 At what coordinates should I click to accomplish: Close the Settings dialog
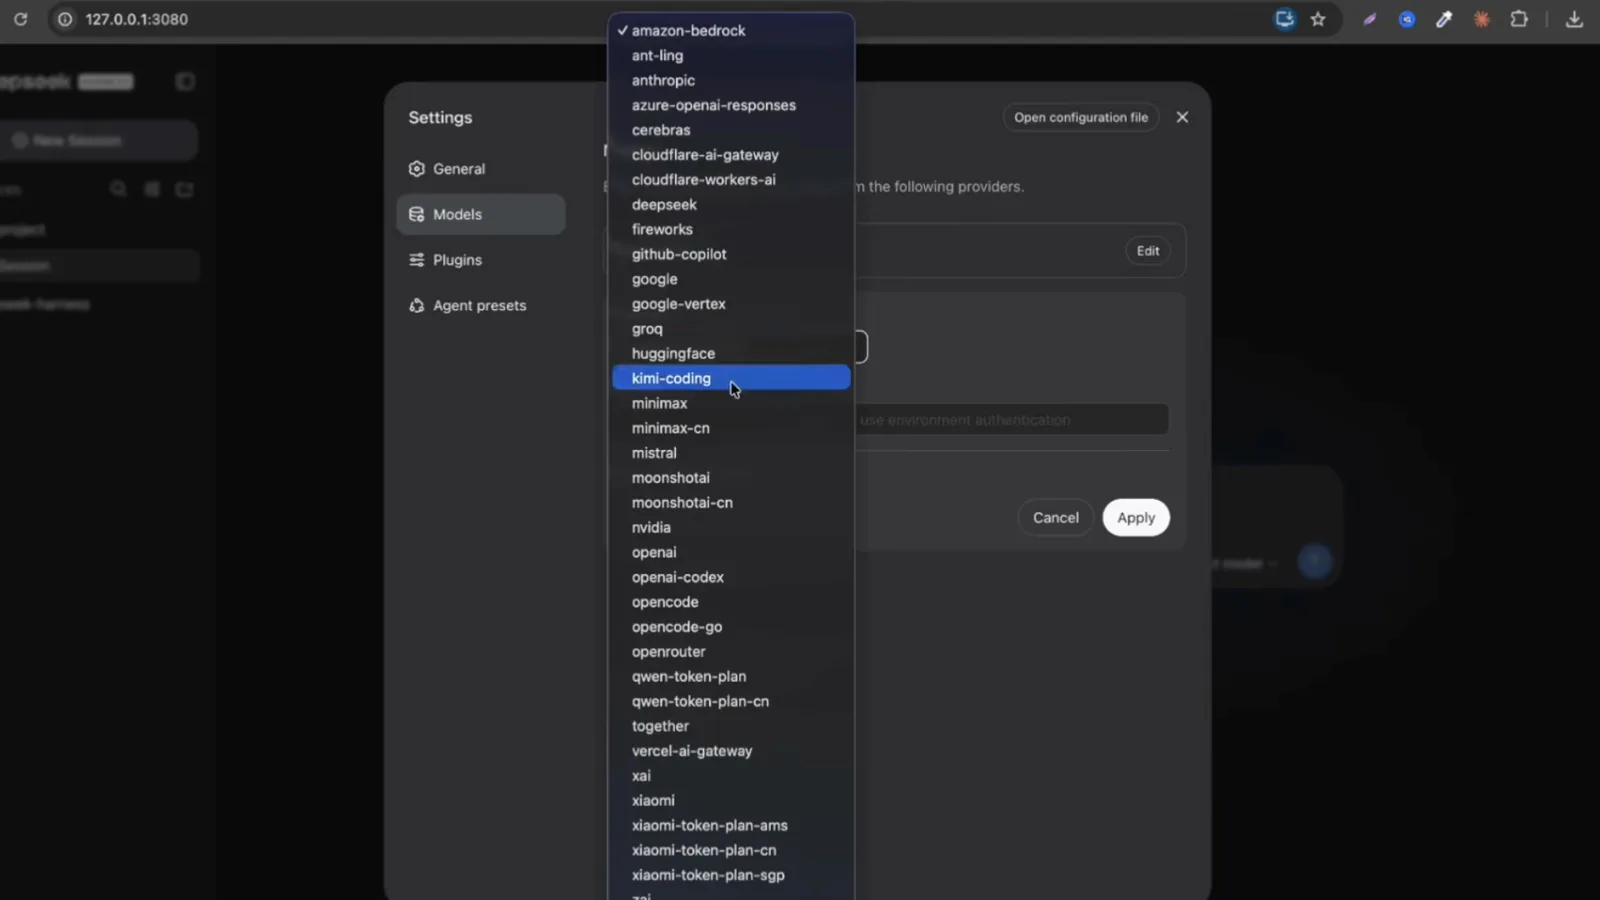click(1182, 117)
